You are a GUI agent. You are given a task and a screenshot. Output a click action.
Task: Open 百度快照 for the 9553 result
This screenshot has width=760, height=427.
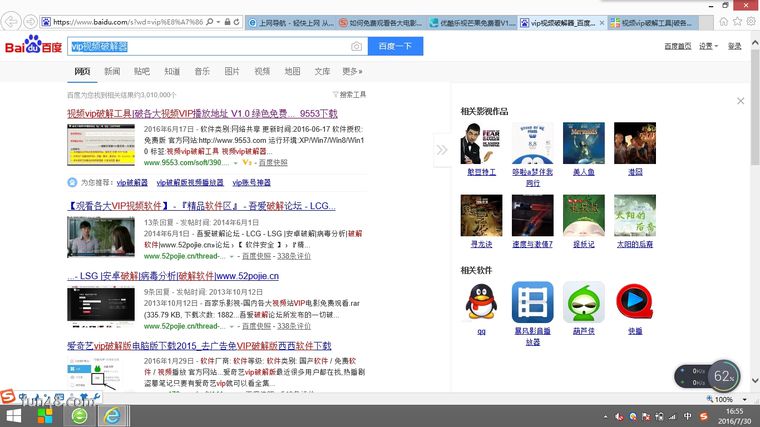pyautogui.click(x=273, y=162)
